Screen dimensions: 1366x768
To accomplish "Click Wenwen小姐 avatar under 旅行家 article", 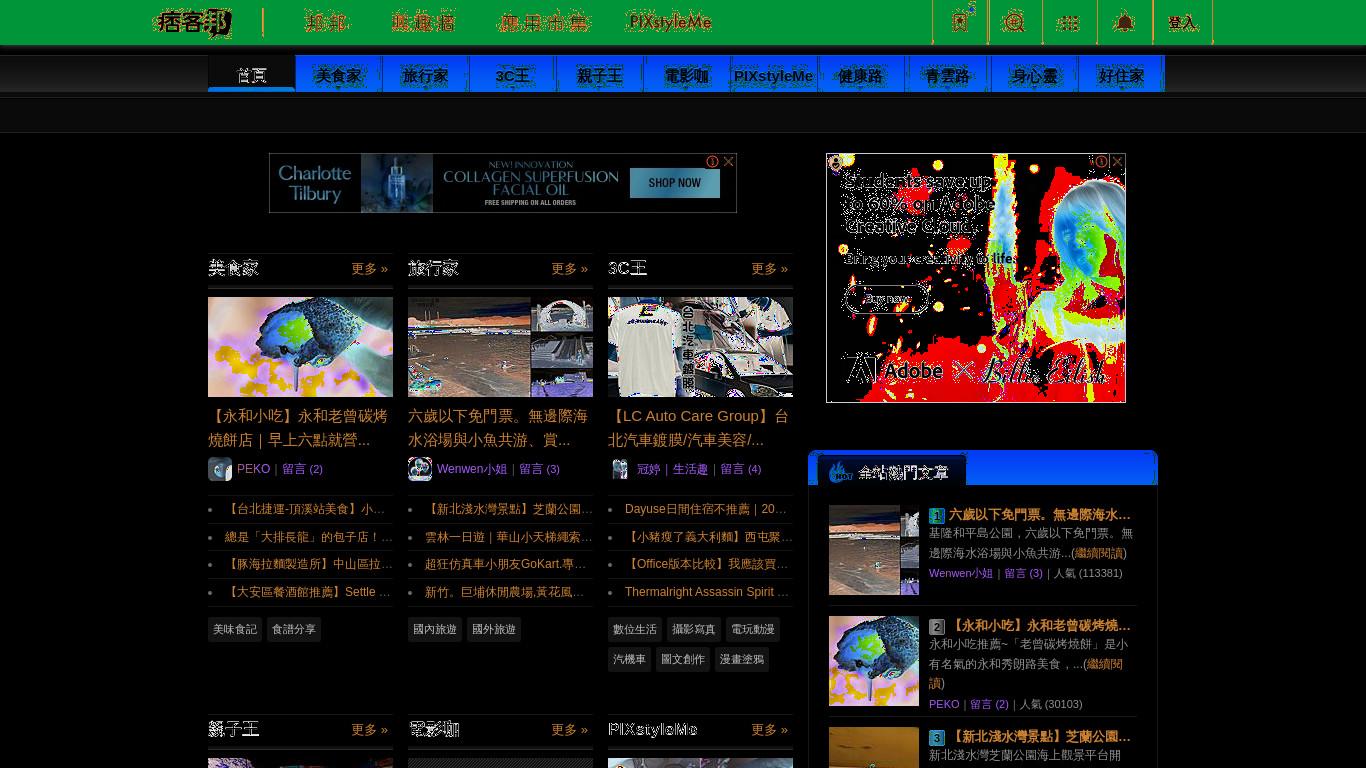I will [420, 469].
